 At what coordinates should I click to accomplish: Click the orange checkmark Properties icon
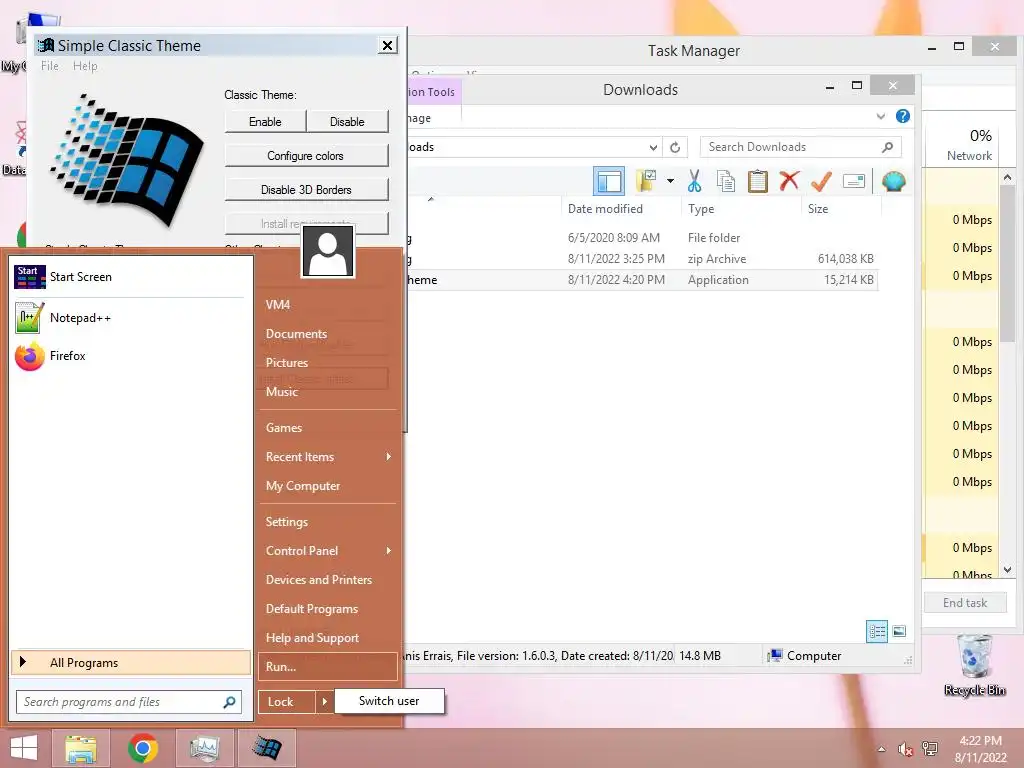pyautogui.click(x=821, y=181)
